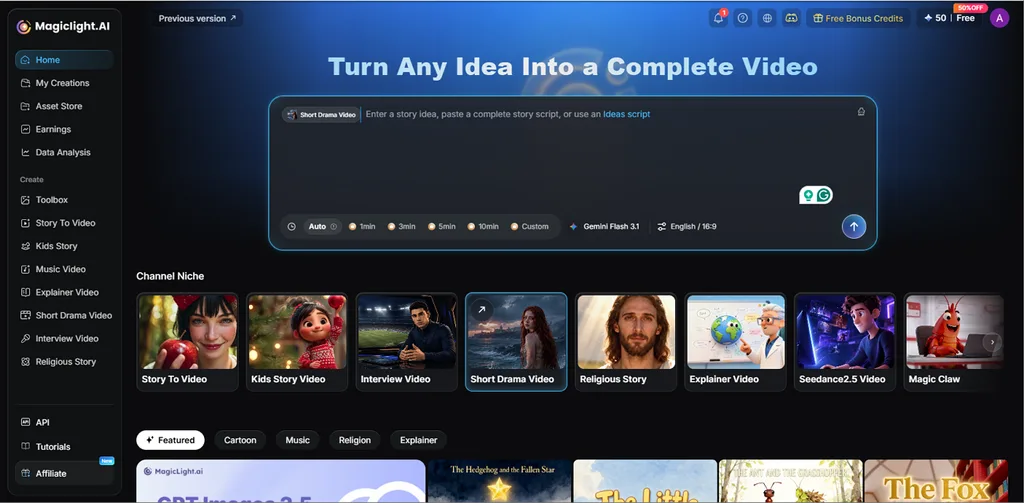Click the duration clock icon
The width and height of the screenshot is (1024, 503).
[291, 227]
